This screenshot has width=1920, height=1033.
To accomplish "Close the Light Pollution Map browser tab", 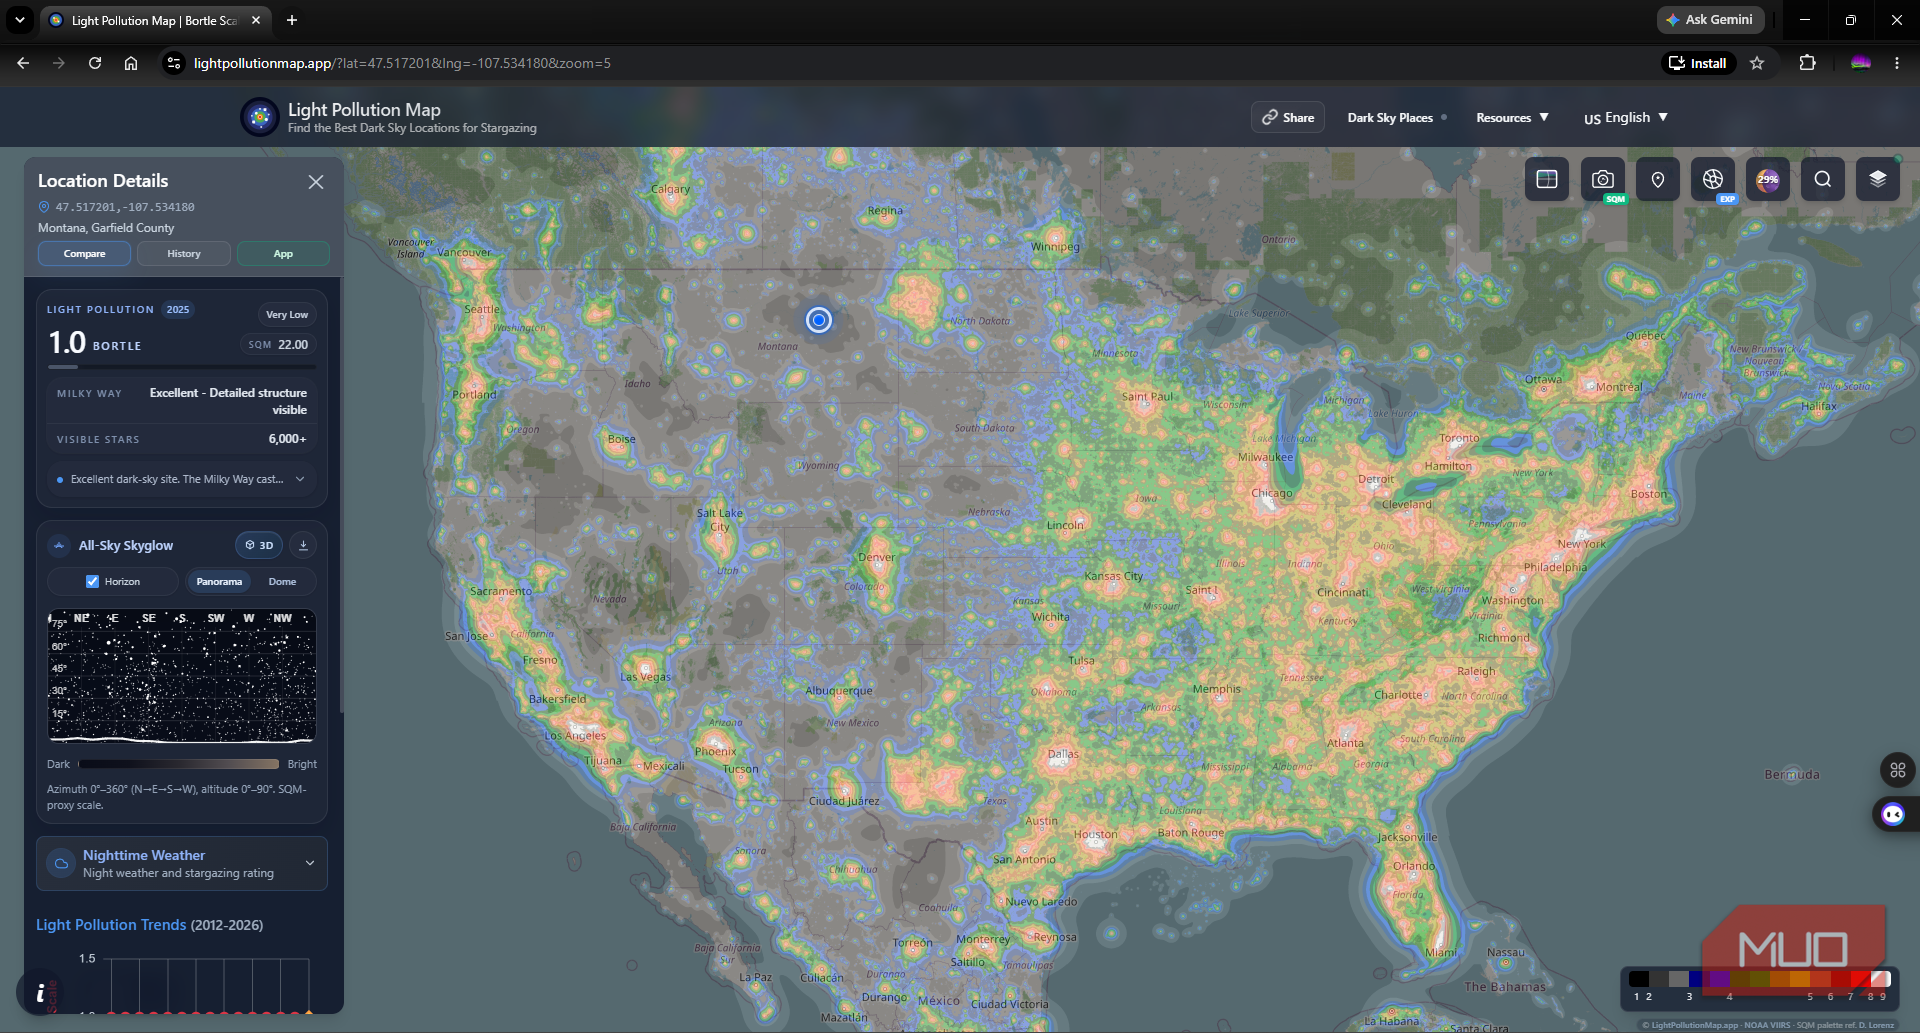I will click(256, 20).
